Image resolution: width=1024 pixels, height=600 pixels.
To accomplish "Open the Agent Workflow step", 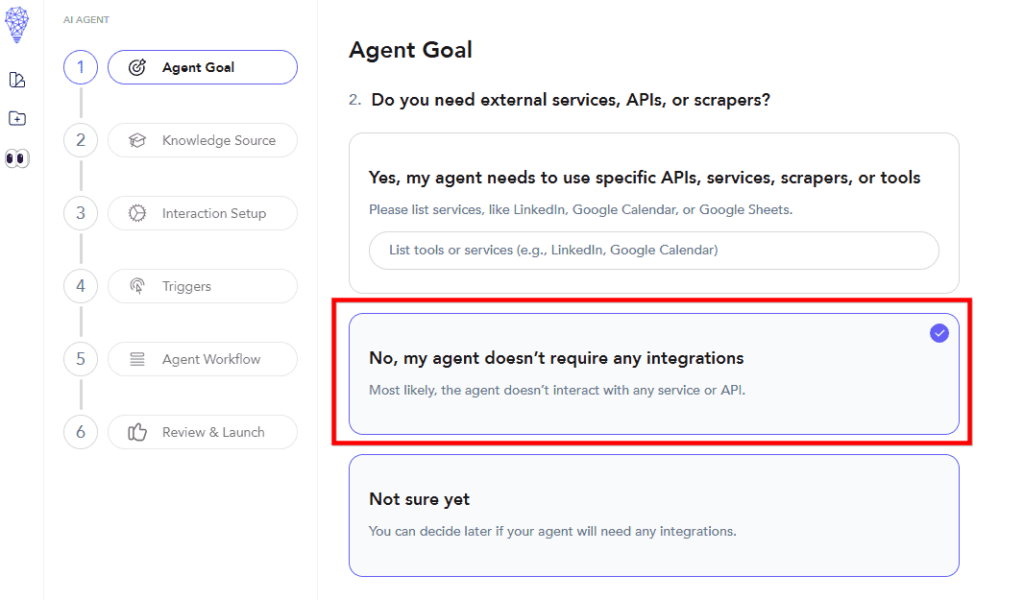I will point(210,360).
